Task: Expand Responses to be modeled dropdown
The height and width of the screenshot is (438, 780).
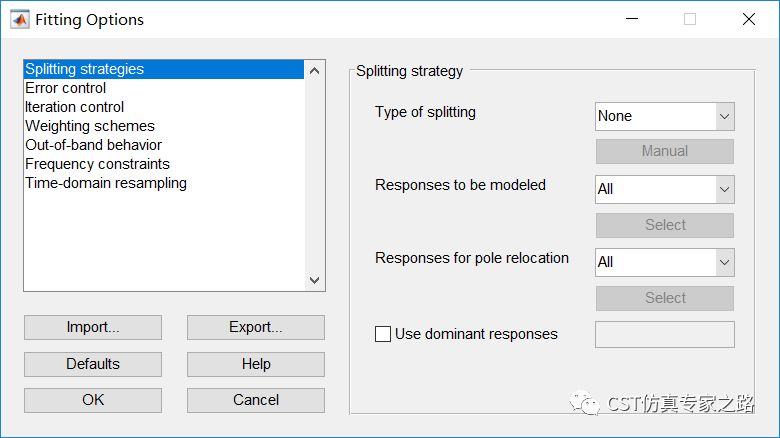Action: click(x=665, y=189)
